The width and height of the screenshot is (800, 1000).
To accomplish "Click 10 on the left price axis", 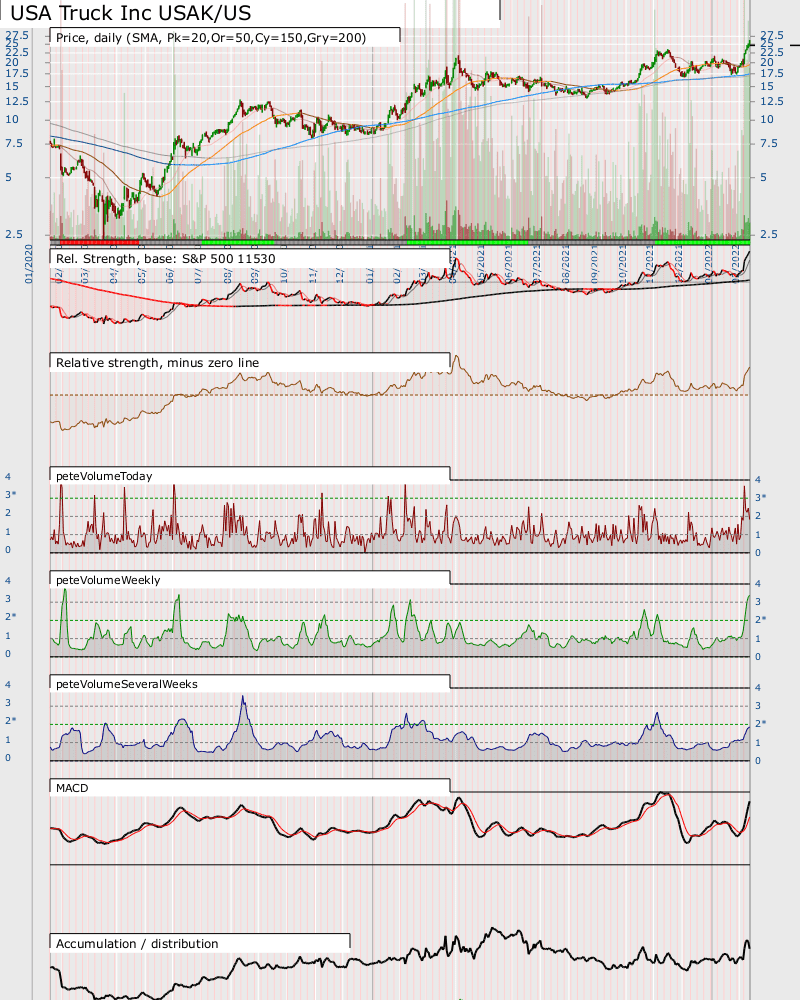I will 12,119.
